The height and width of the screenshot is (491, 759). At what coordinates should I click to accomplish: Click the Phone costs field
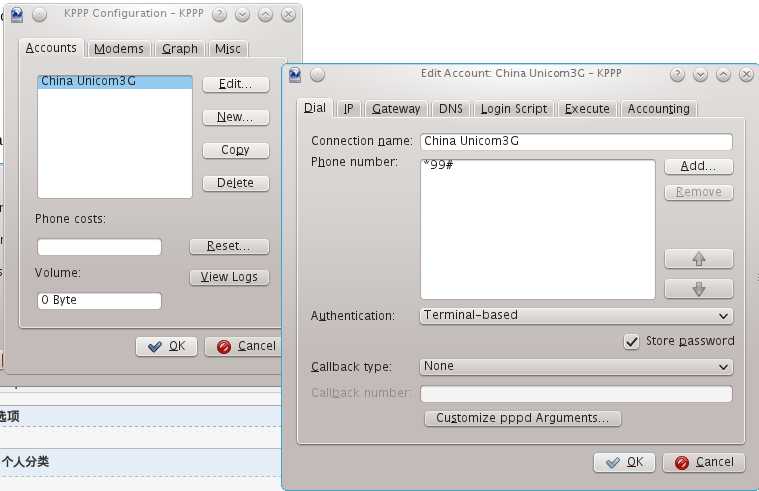[x=99, y=246]
